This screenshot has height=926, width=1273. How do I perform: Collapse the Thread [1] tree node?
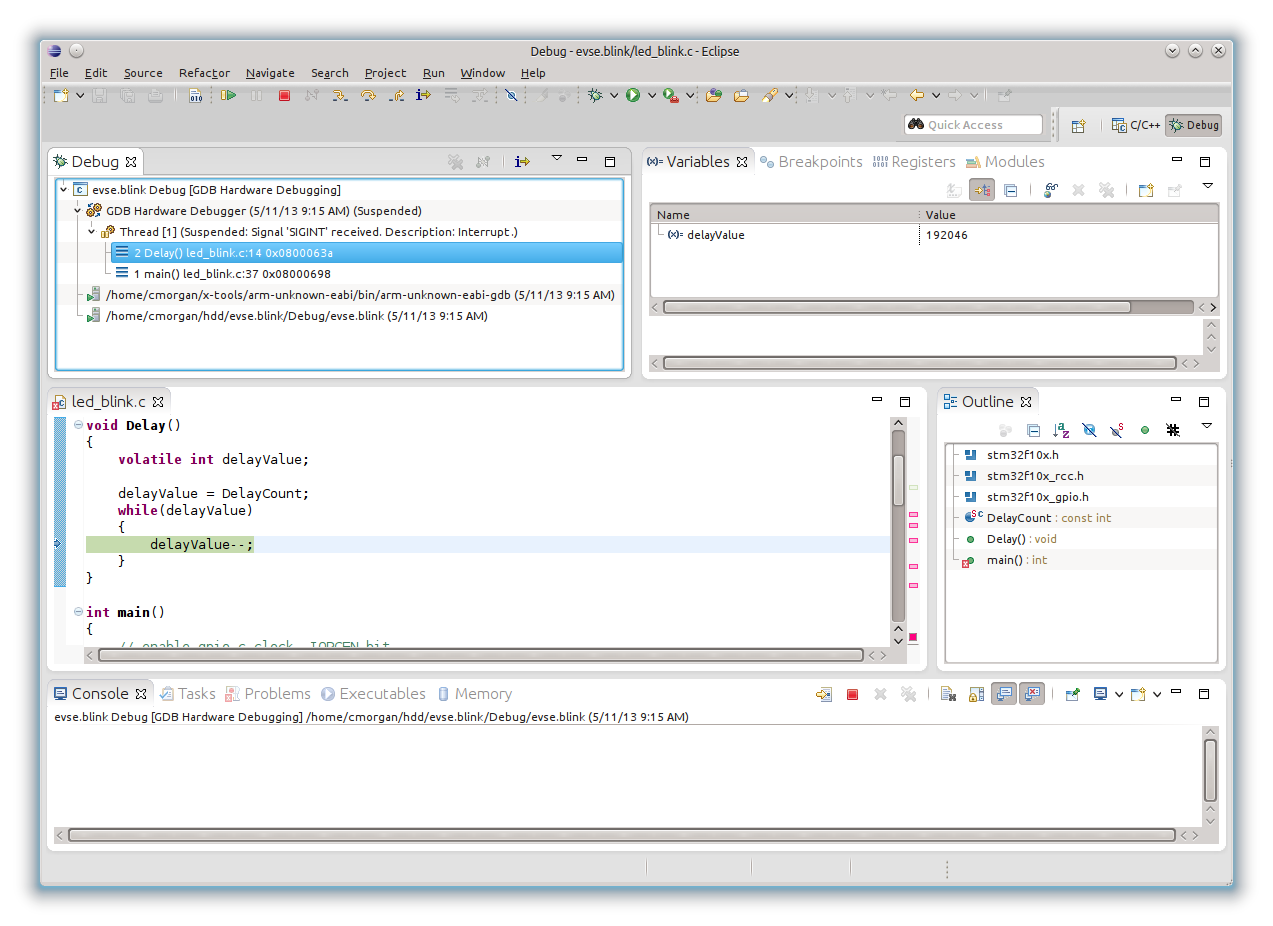coord(91,232)
